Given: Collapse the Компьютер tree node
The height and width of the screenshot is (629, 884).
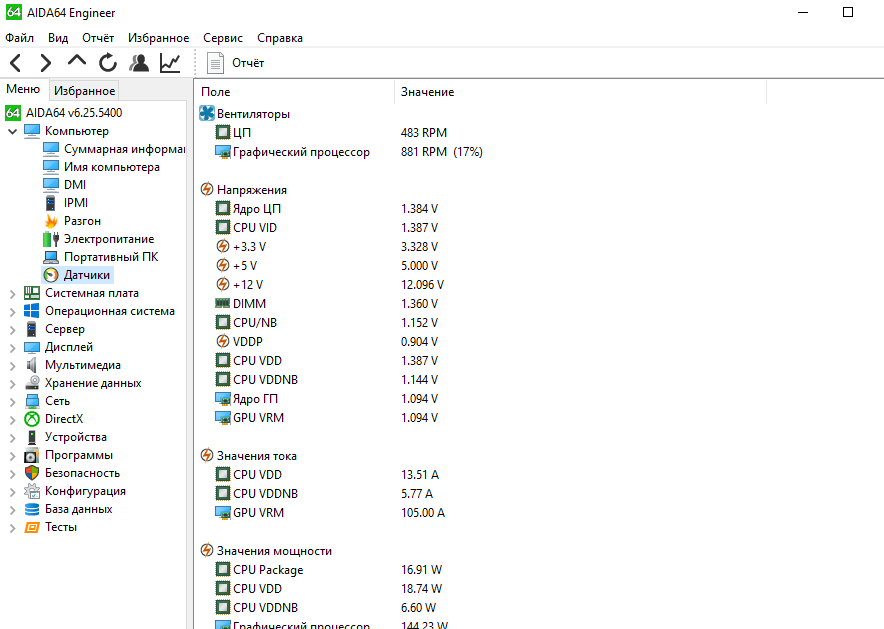Looking at the screenshot, I should click(x=12, y=131).
